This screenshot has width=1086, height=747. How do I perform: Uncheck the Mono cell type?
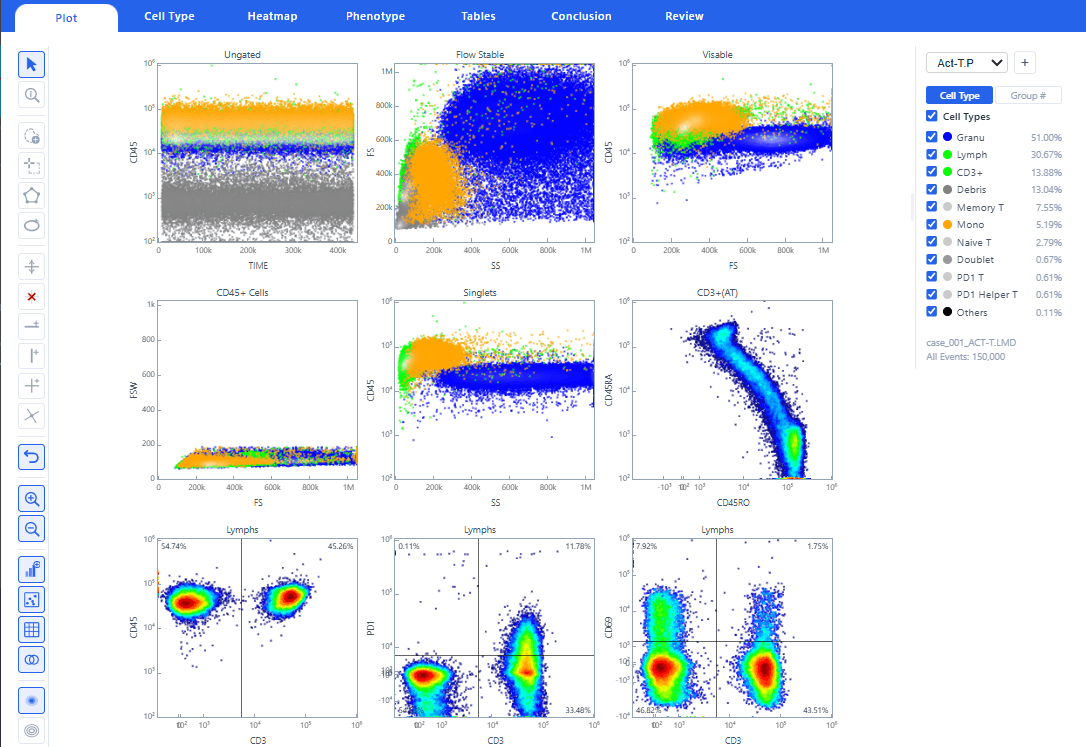[932, 224]
